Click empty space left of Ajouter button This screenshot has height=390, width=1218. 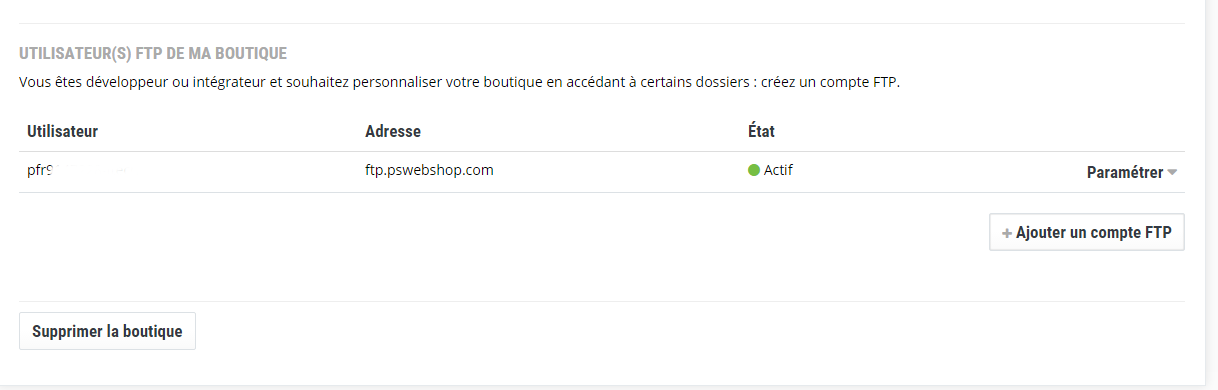pos(500,232)
